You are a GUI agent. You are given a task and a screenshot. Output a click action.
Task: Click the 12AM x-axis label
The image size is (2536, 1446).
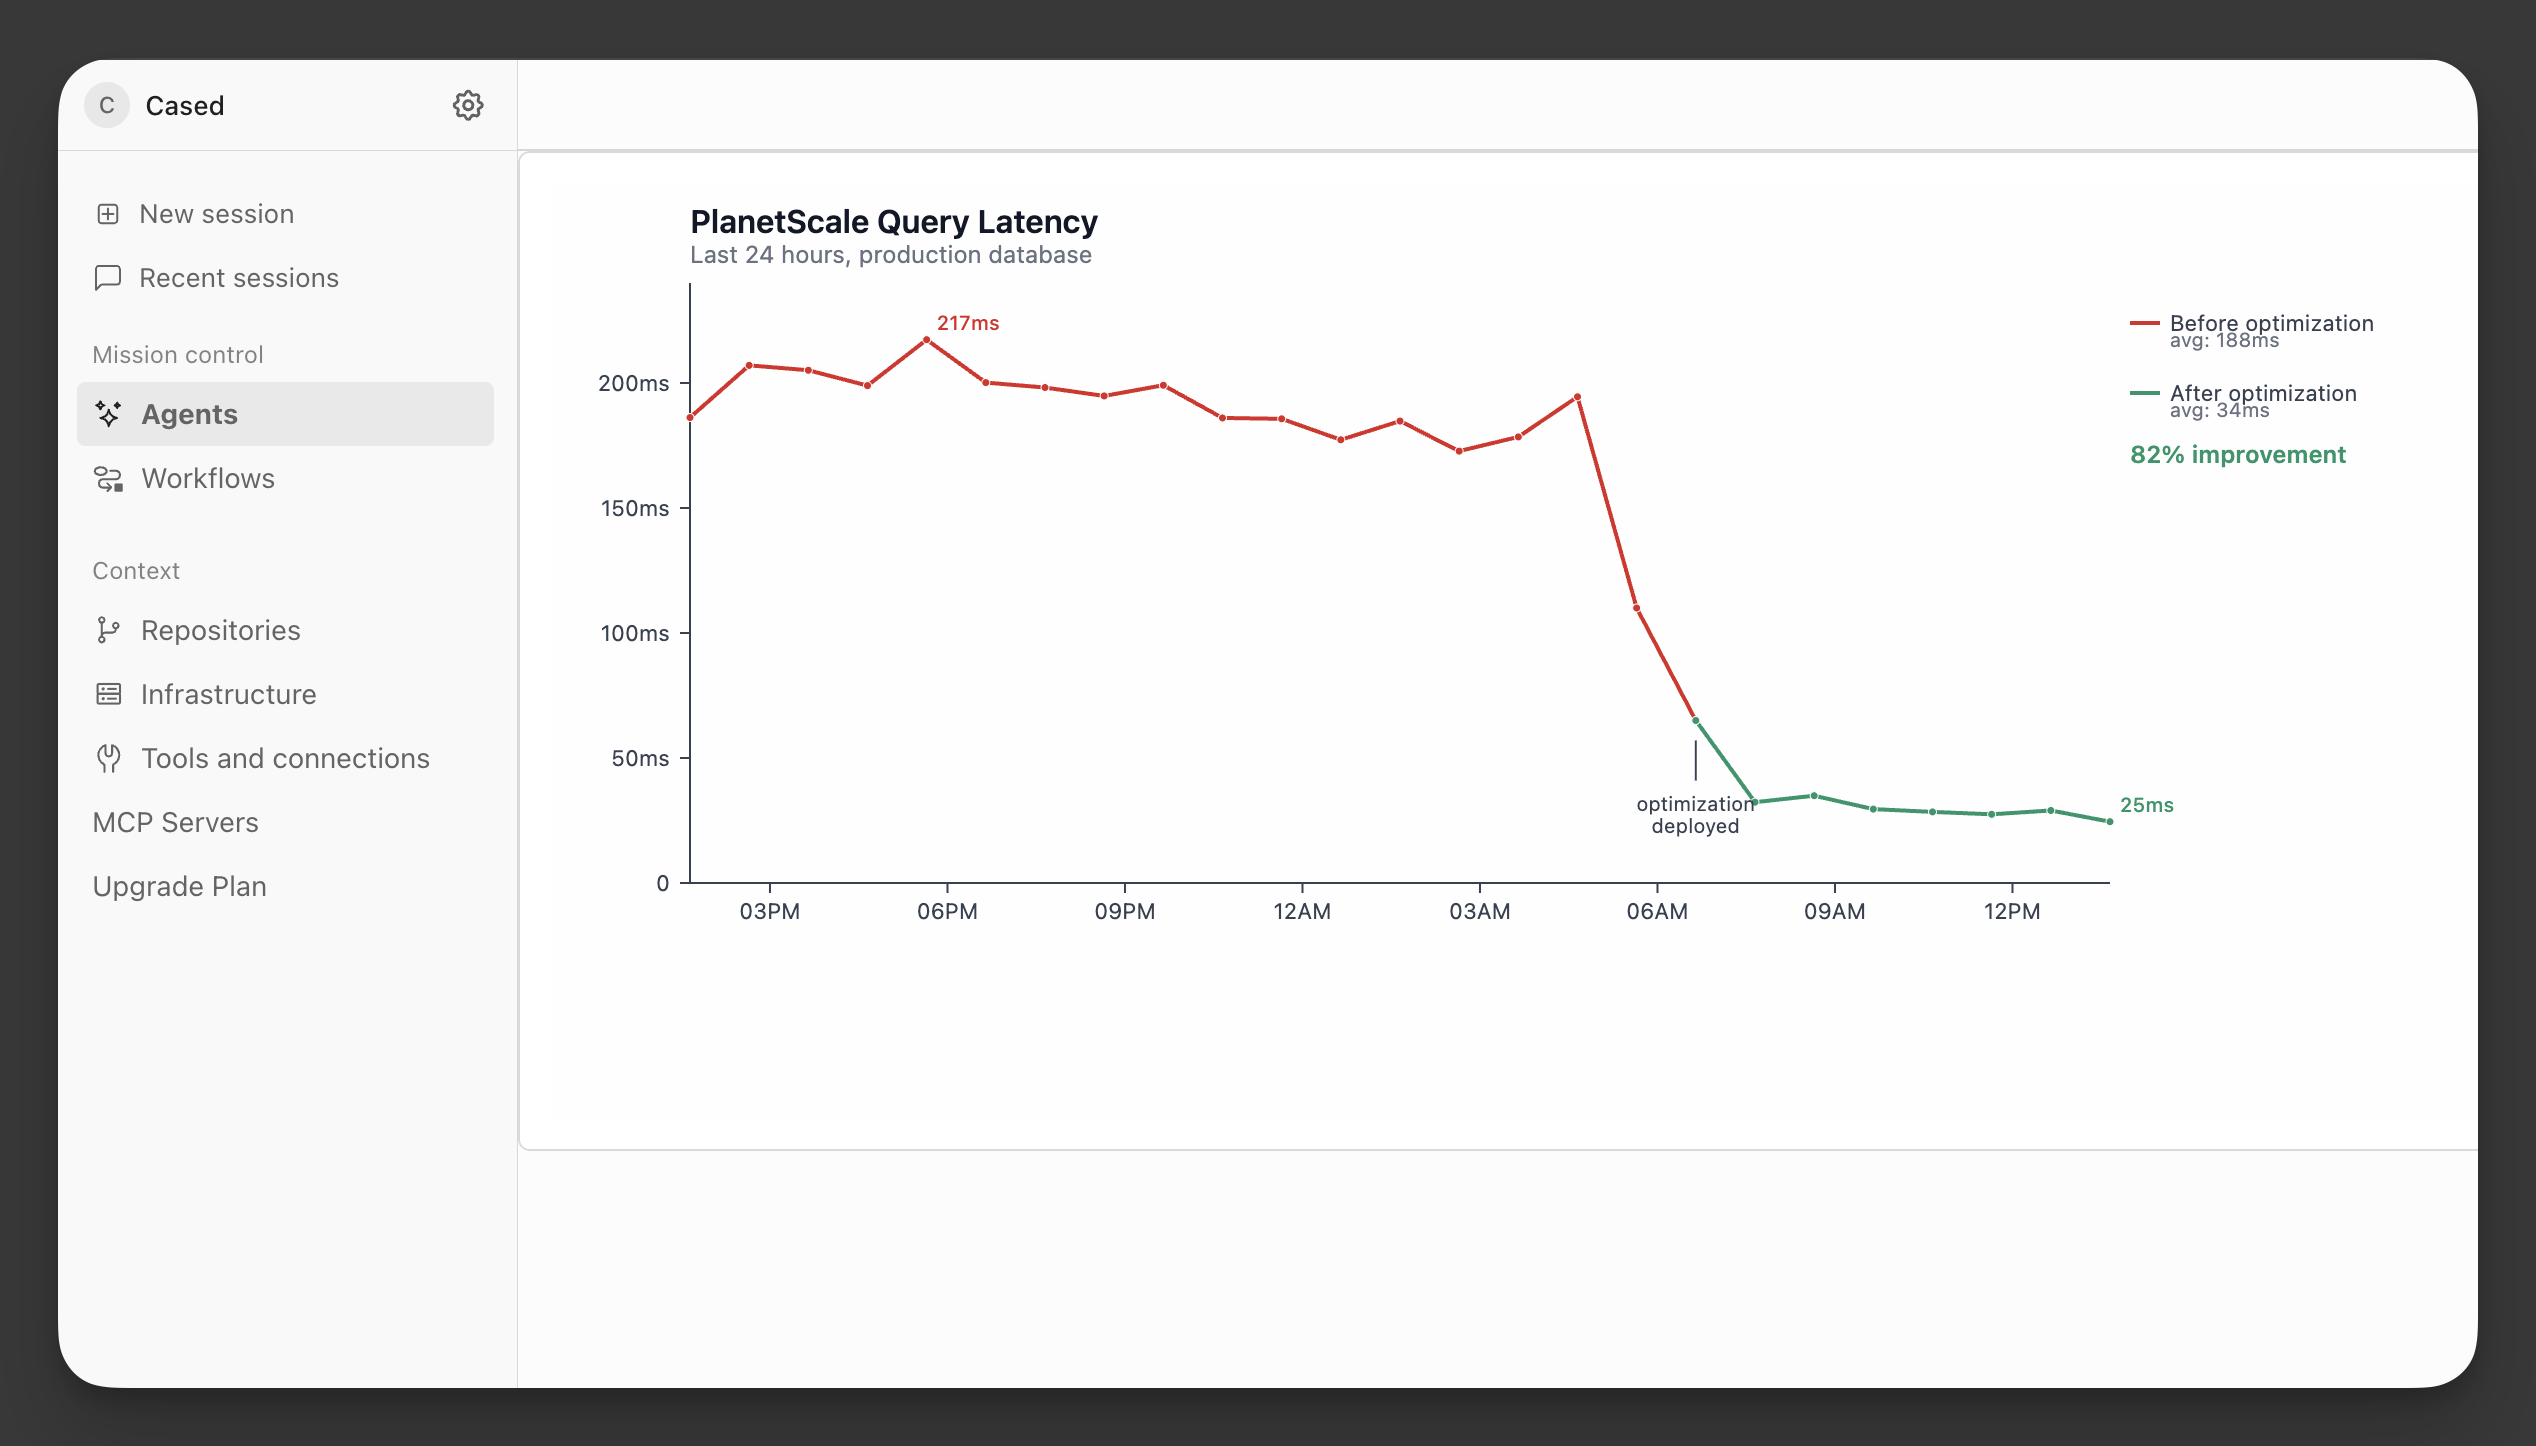pos(1302,912)
